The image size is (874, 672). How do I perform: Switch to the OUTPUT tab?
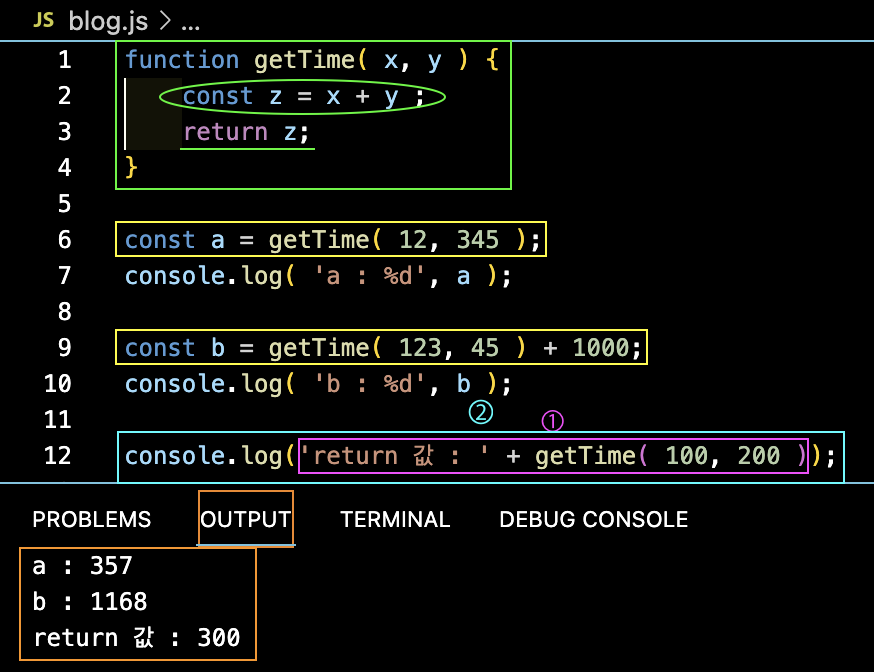click(x=245, y=519)
